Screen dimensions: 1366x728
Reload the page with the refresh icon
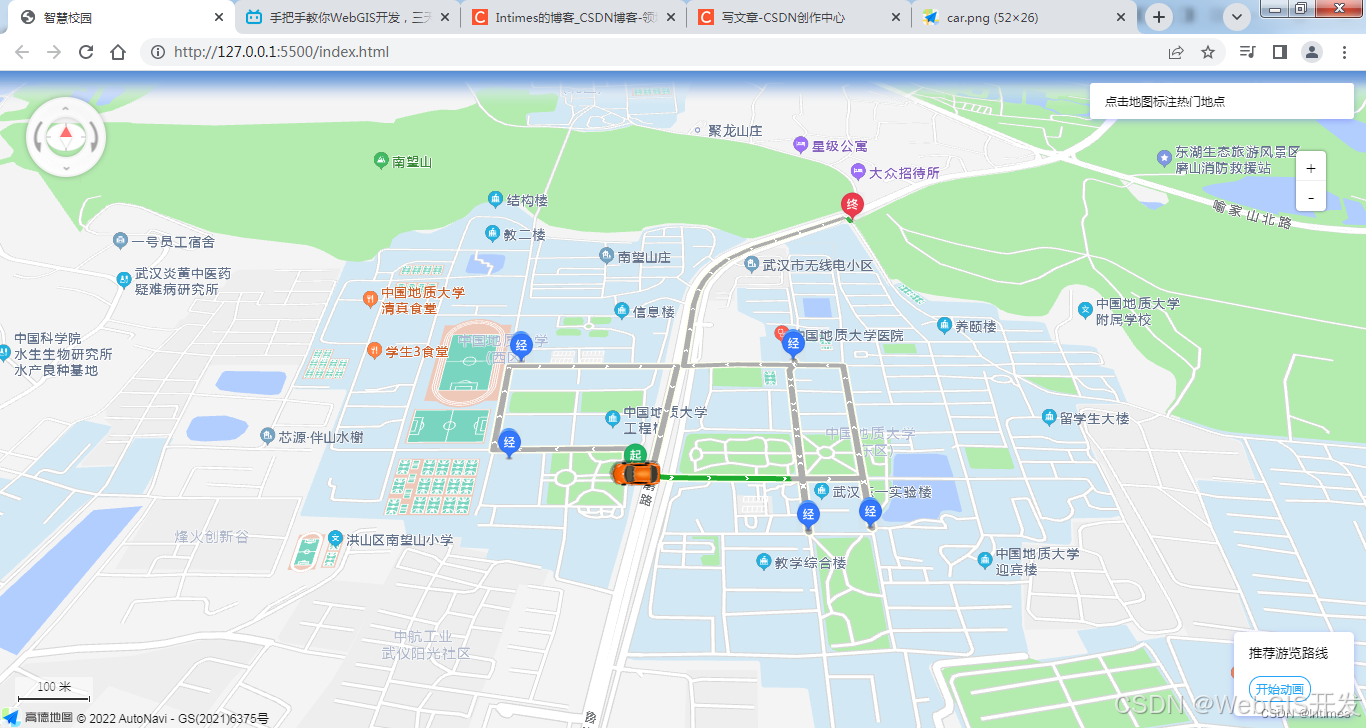(86, 52)
